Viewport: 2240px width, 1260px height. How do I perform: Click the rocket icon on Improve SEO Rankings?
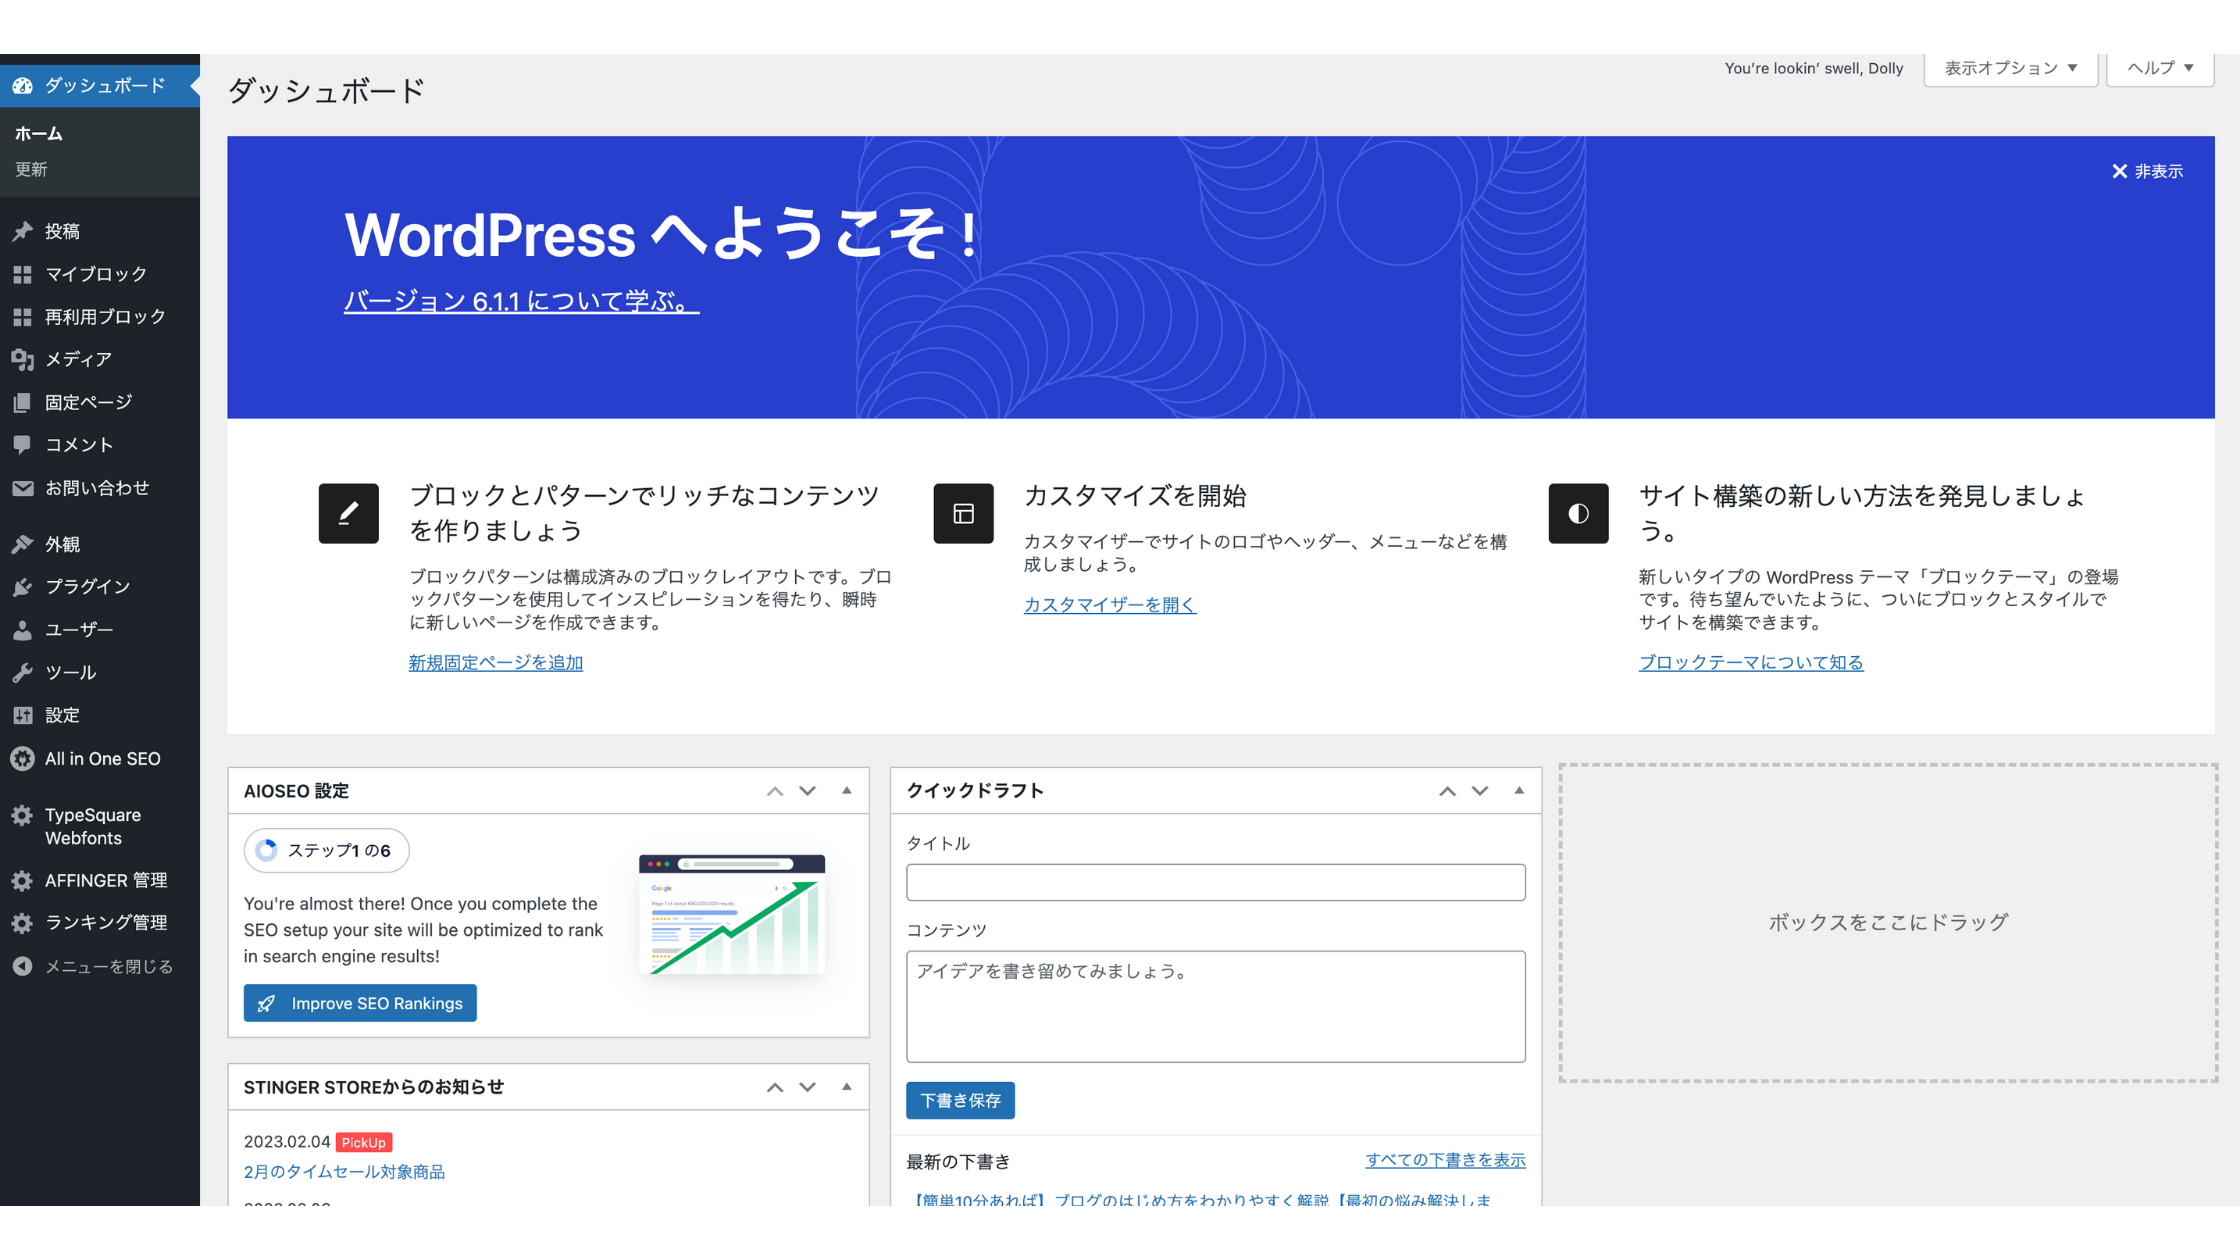tap(266, 1003)
